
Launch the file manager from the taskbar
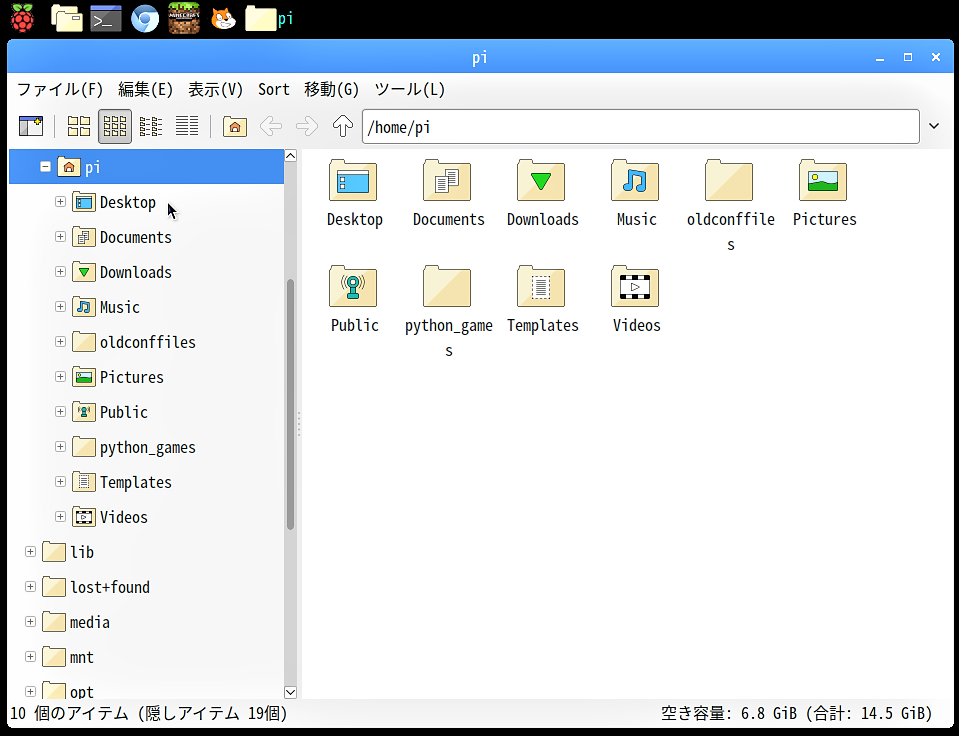coord(67,18)
